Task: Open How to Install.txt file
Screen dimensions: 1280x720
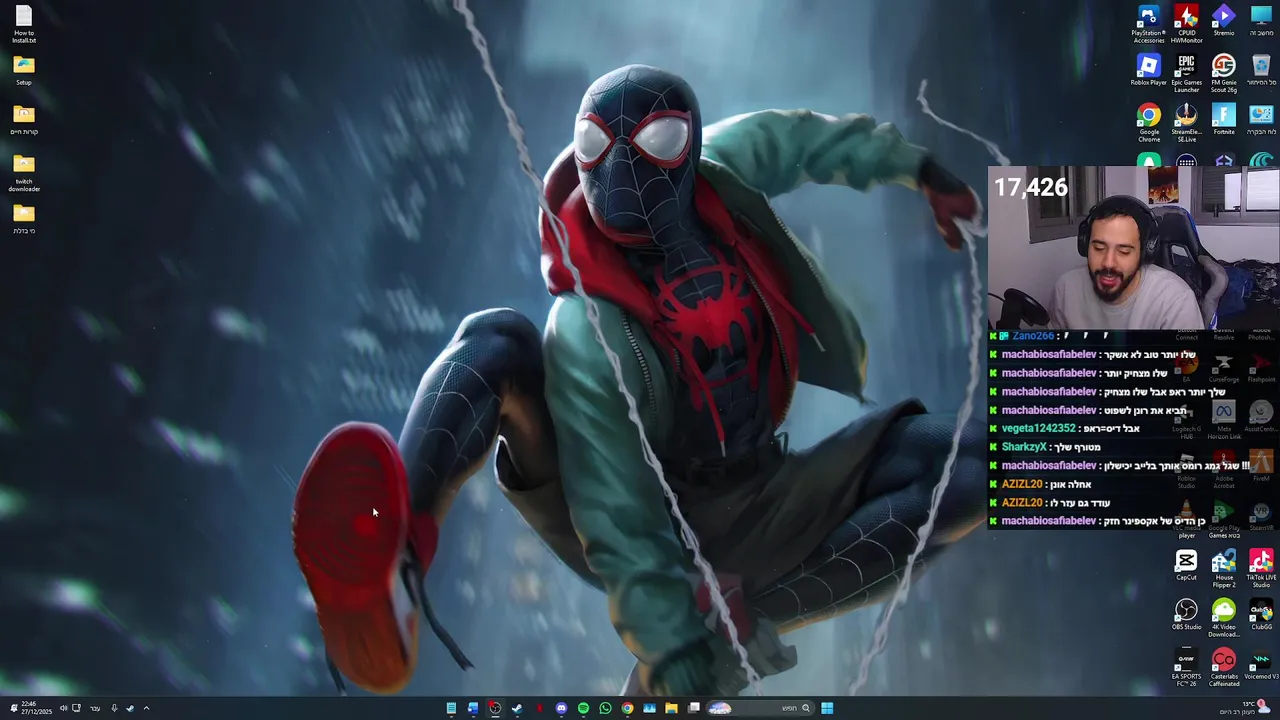Action: click(24, 24)
